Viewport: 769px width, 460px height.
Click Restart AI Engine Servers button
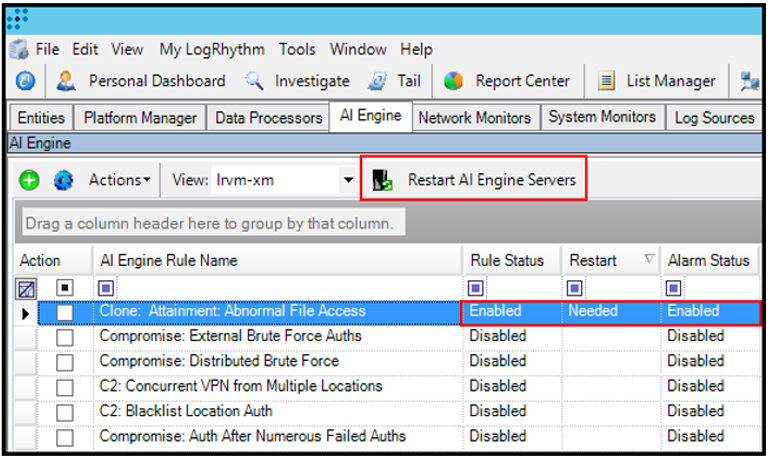[x=473, y=179]
